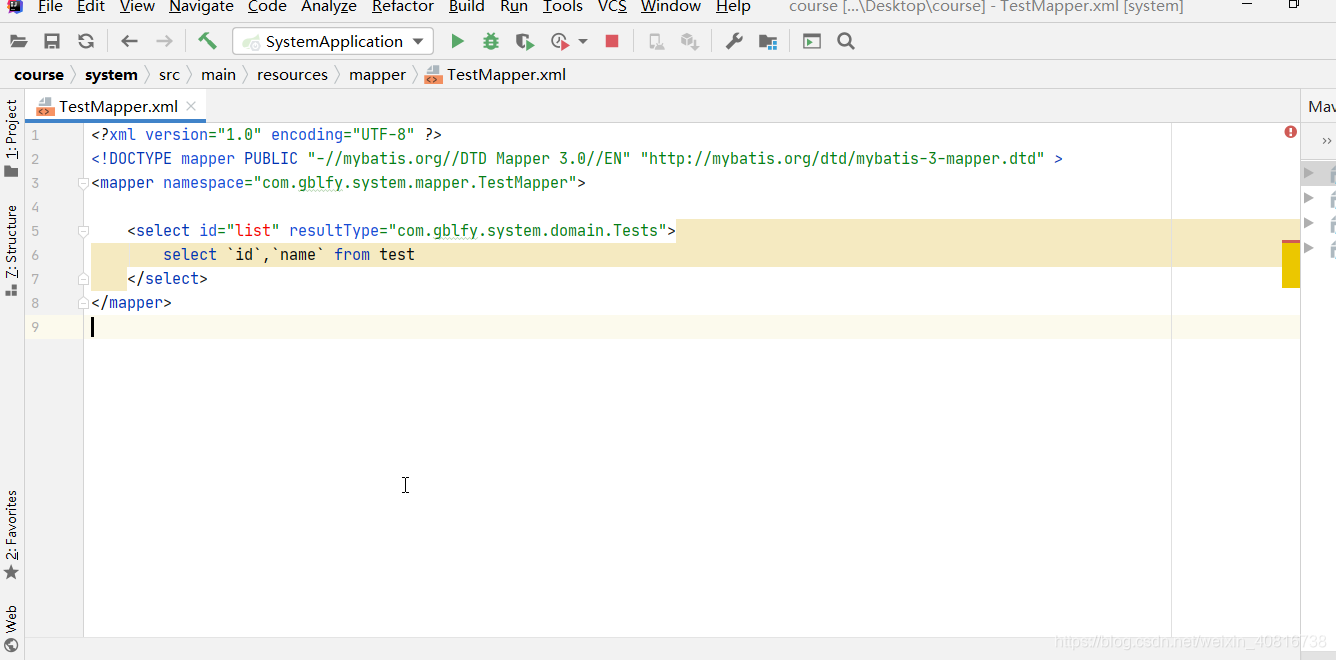The width and height of the screenshot is (1336, 660).
Task: Click the closing select fold marker on line 7
Action: (x=83, y=279)
